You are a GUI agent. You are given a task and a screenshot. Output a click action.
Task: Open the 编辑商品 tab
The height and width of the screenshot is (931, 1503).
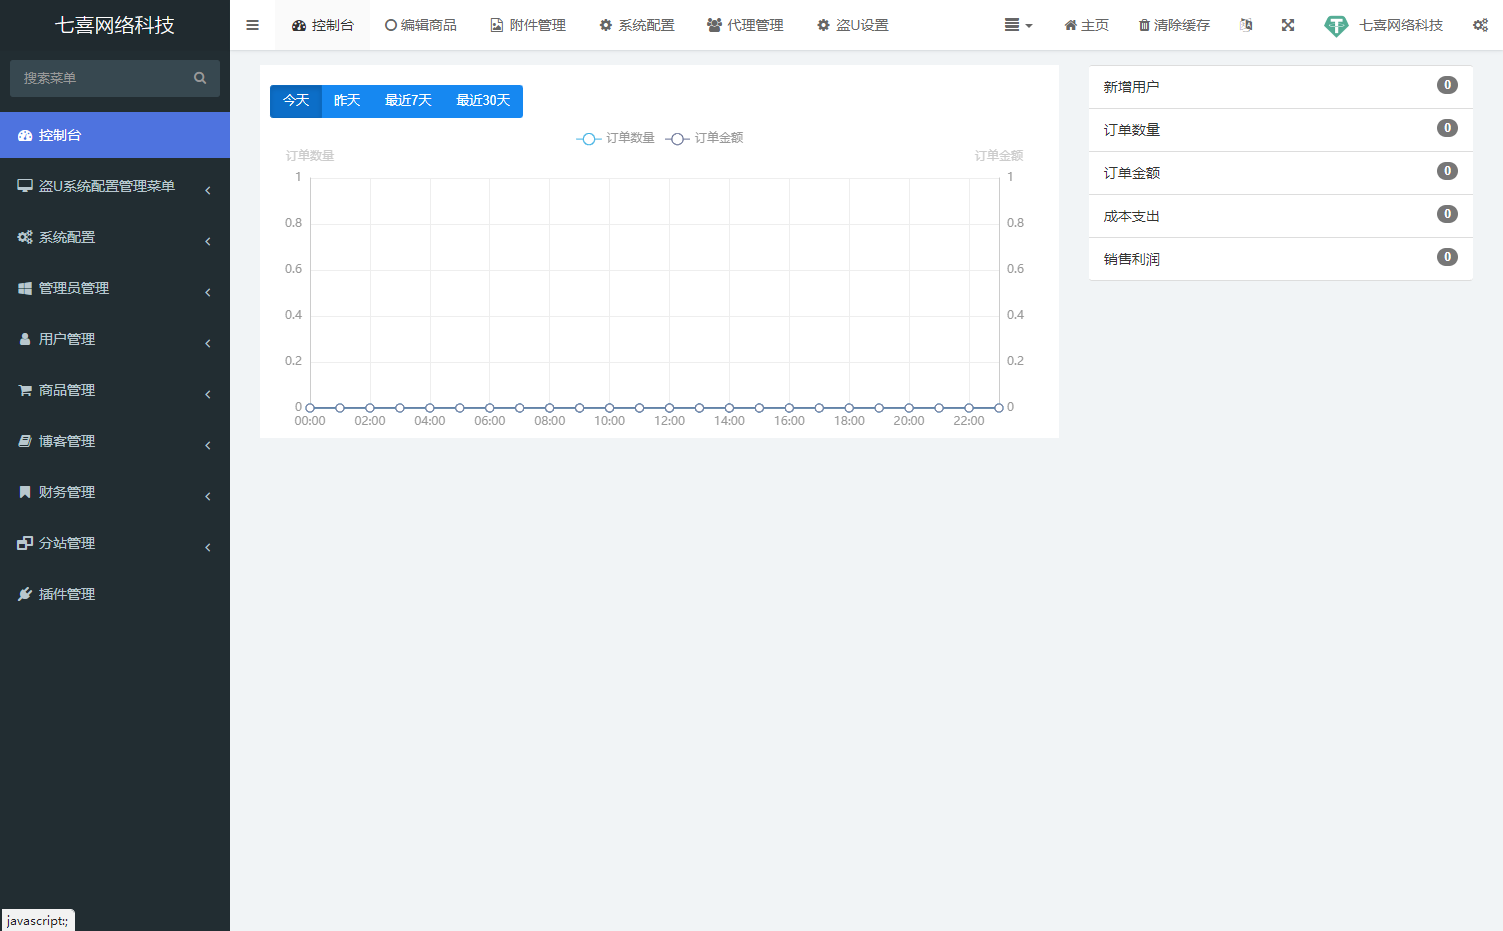pyautogui.click(x=421, y=25)
